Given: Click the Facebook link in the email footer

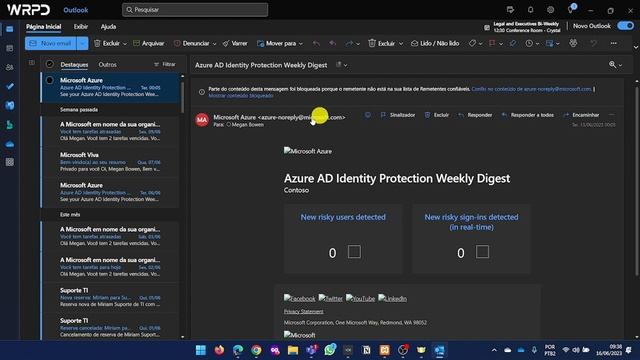Looking at the screenshot, I should point(300,298).
